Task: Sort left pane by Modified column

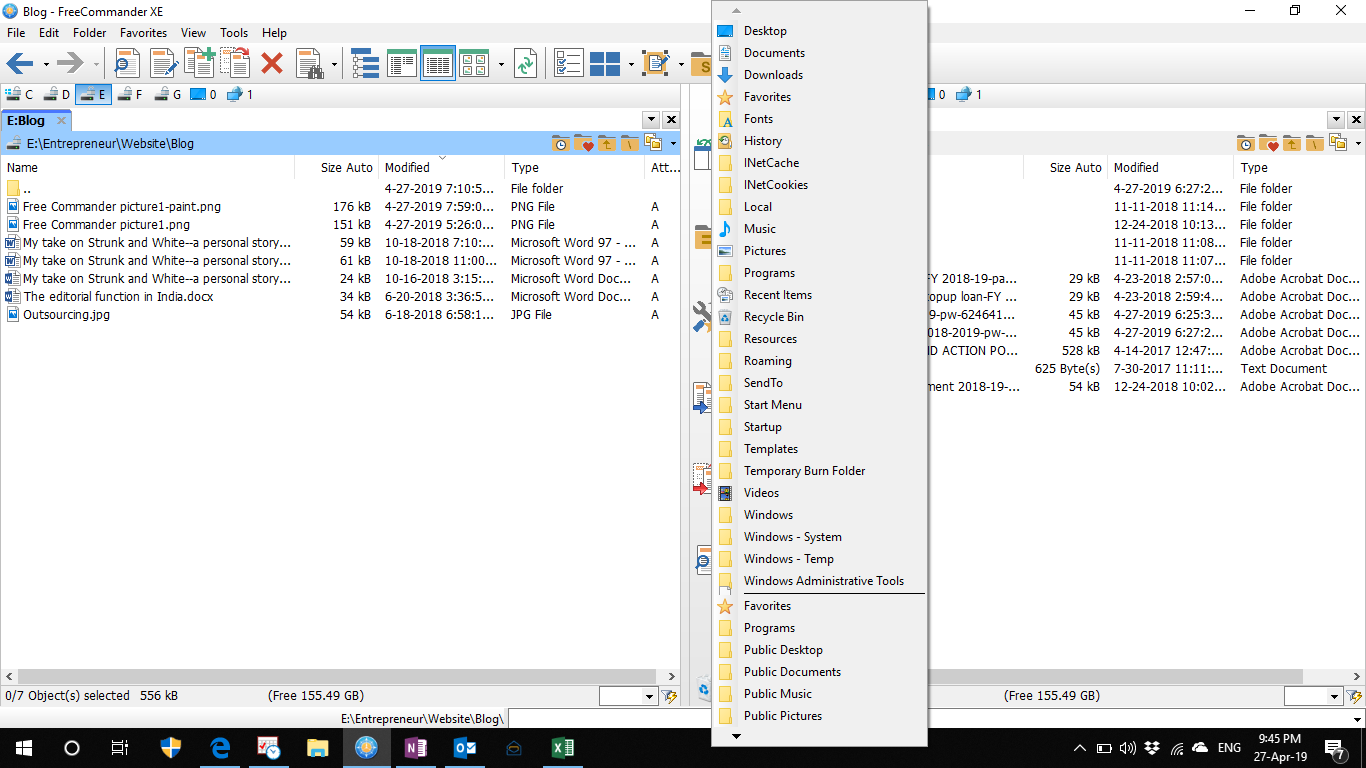Action: point(442,168)
